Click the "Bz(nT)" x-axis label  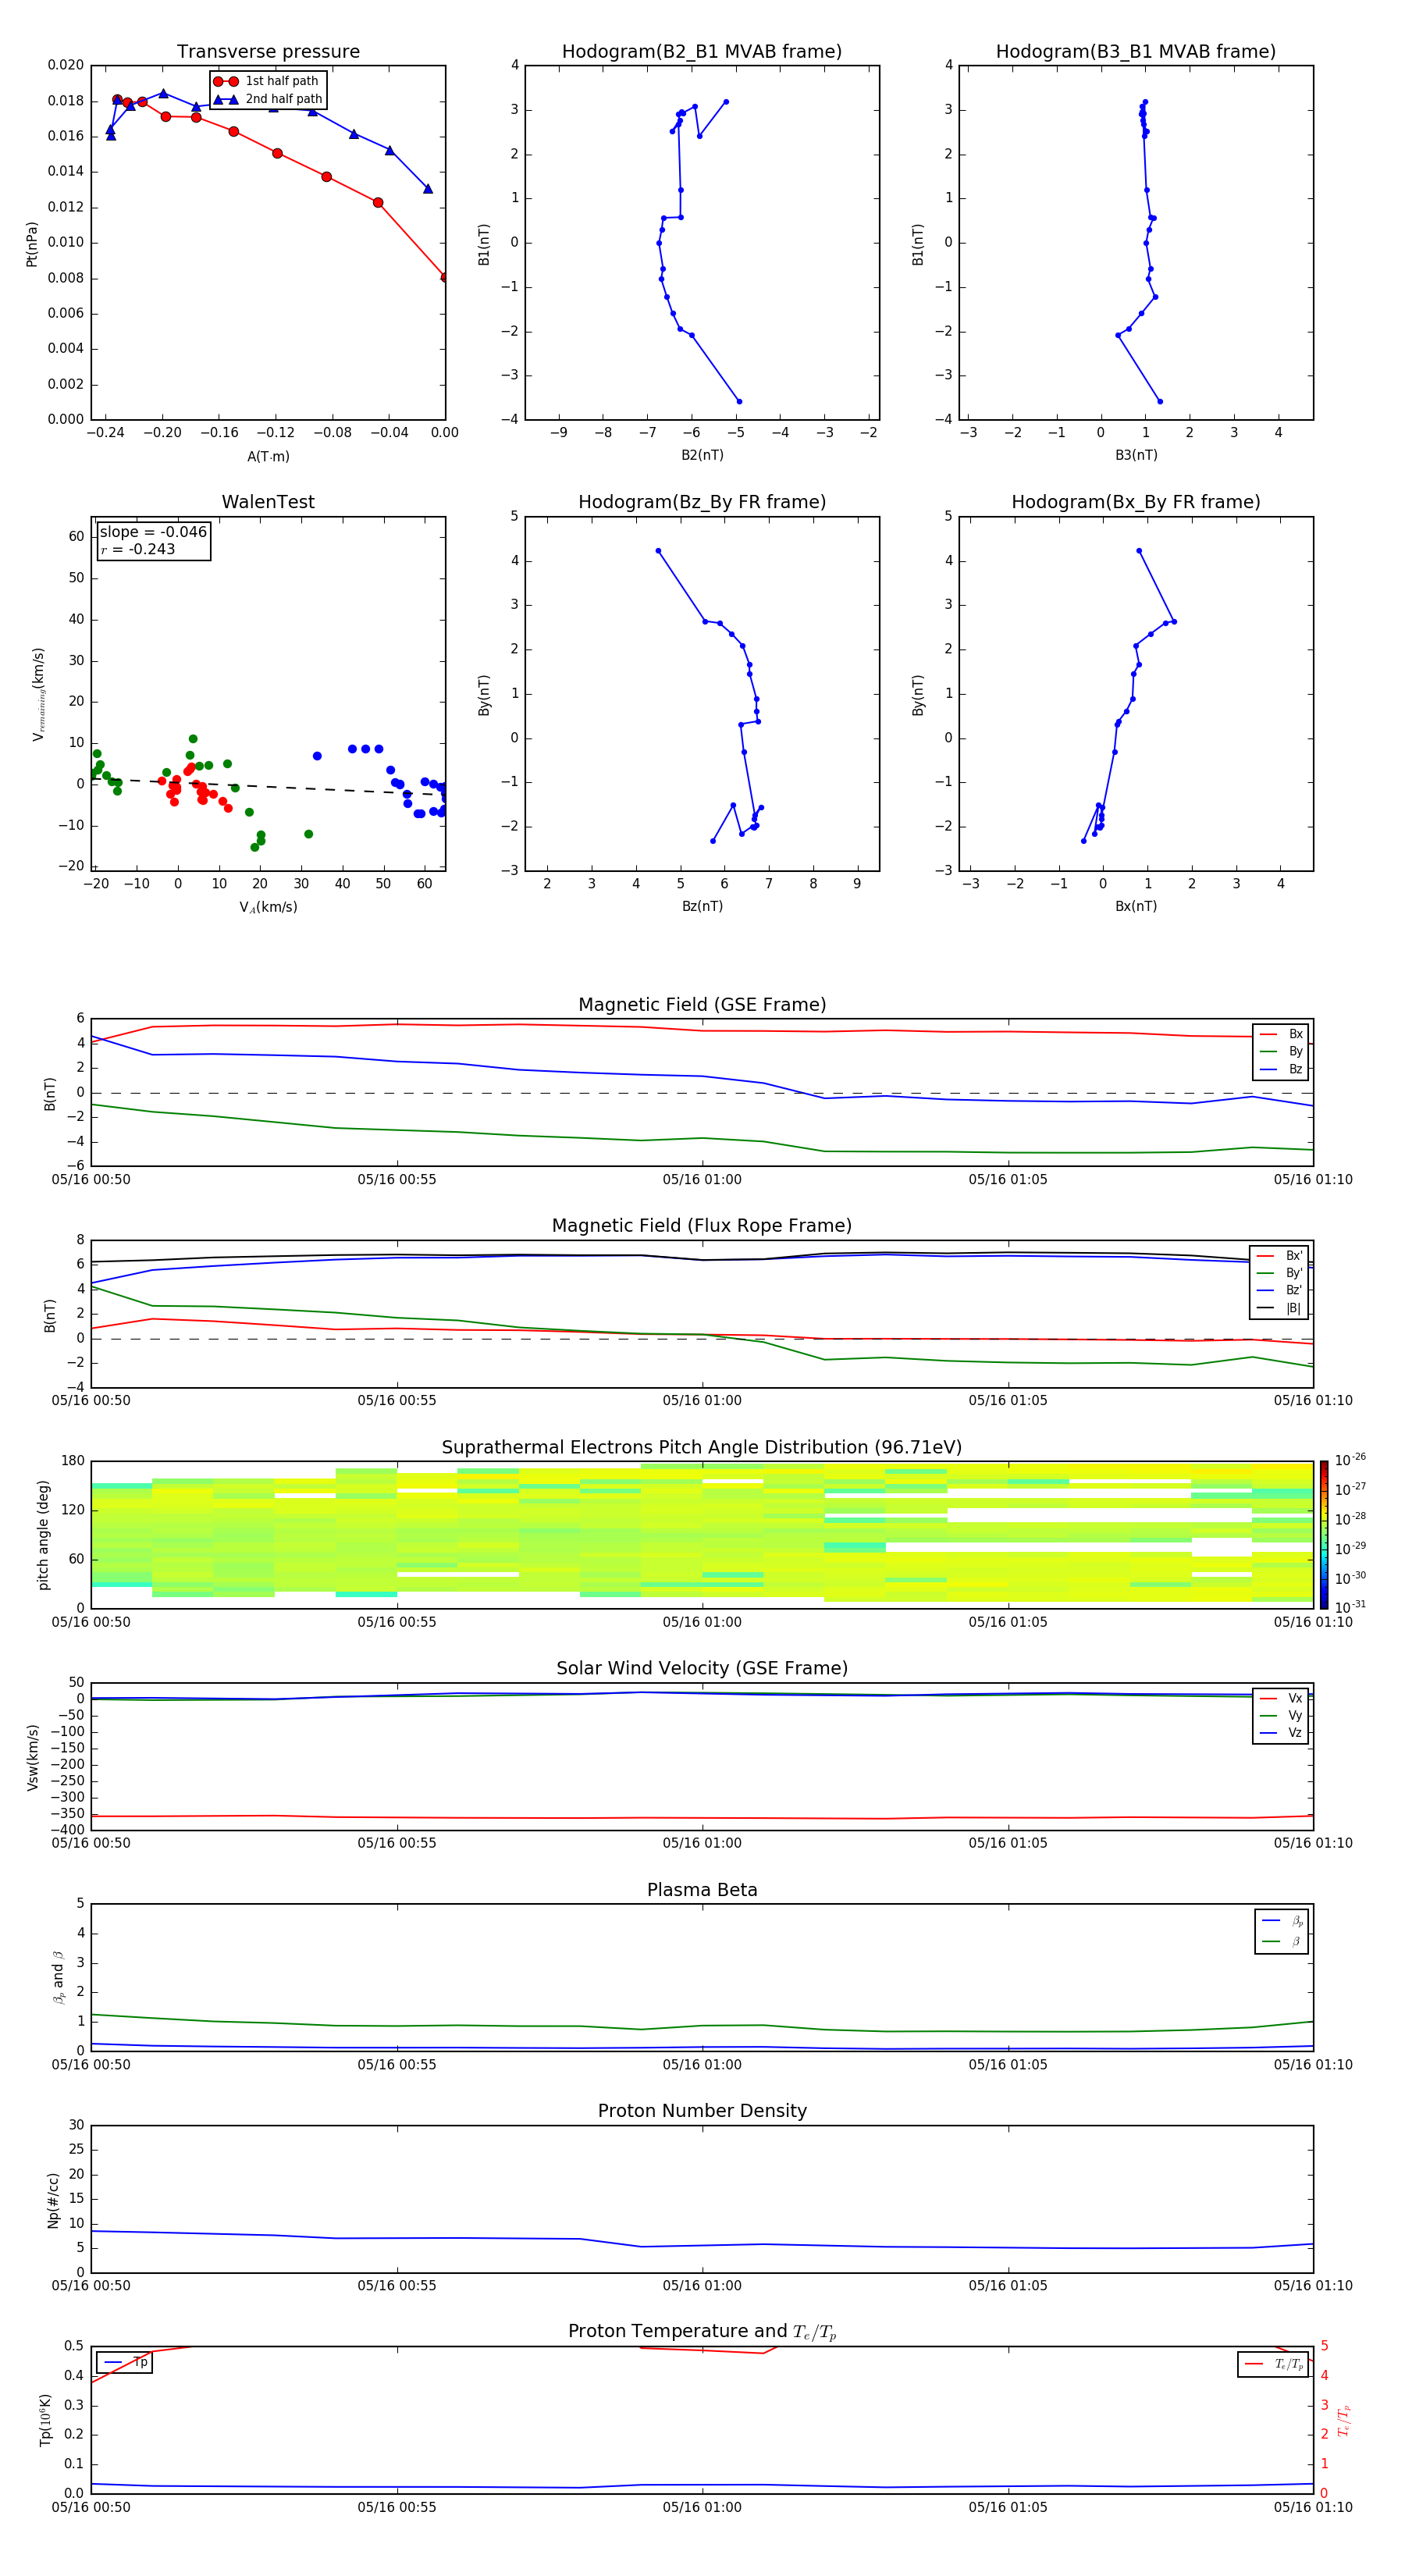[x=702, y=906]
